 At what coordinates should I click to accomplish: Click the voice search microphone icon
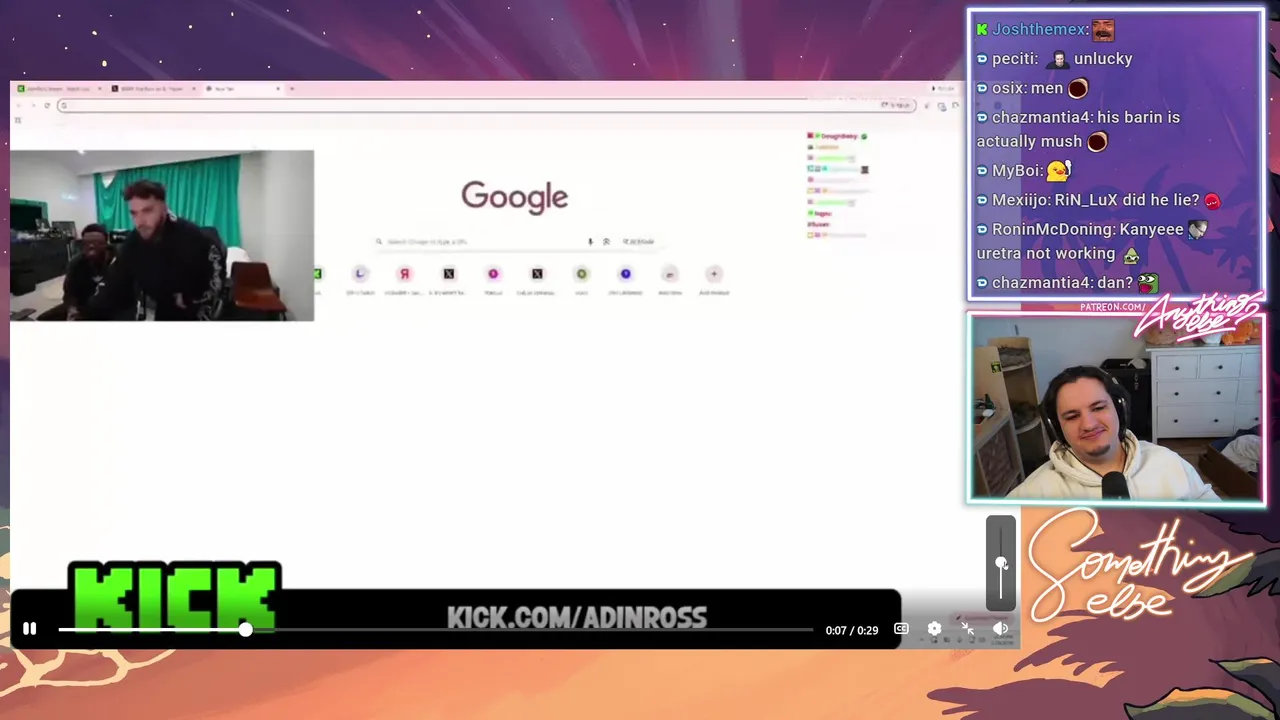point(590,242)
